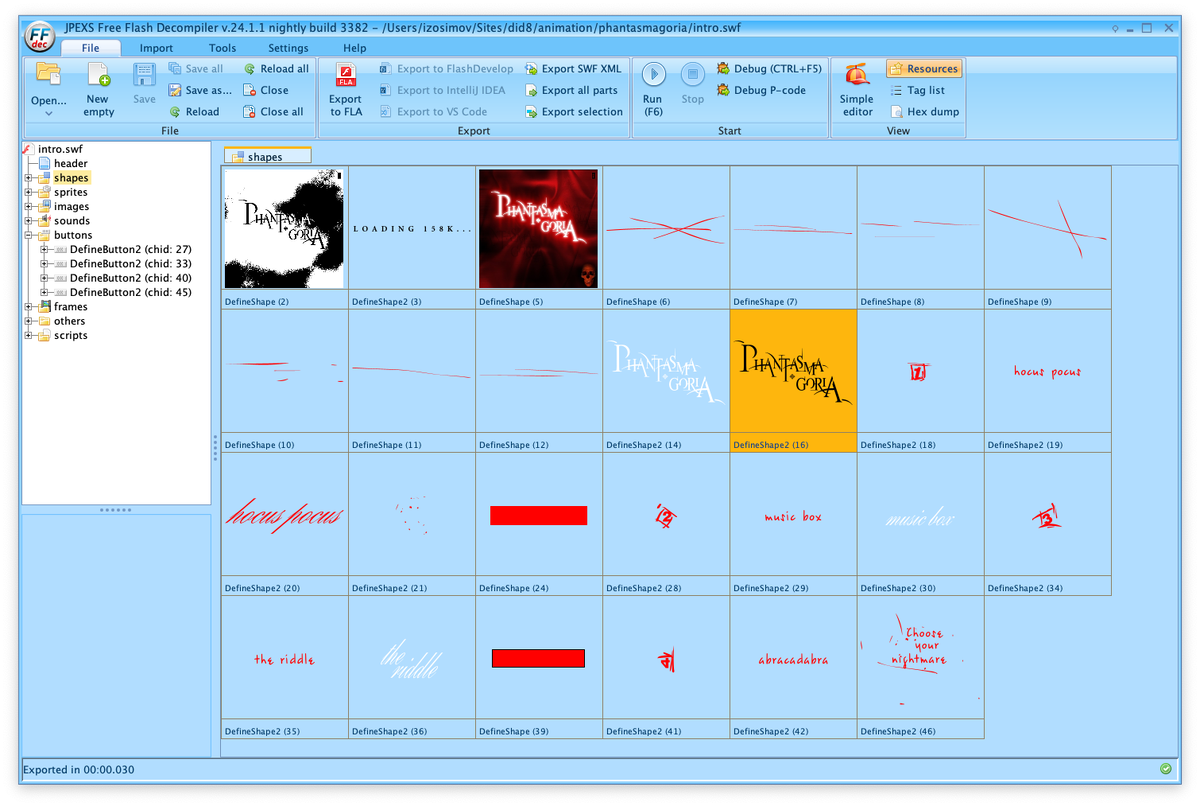
Task: Click the Run (F6) play icon
Action: click(653, 74)
